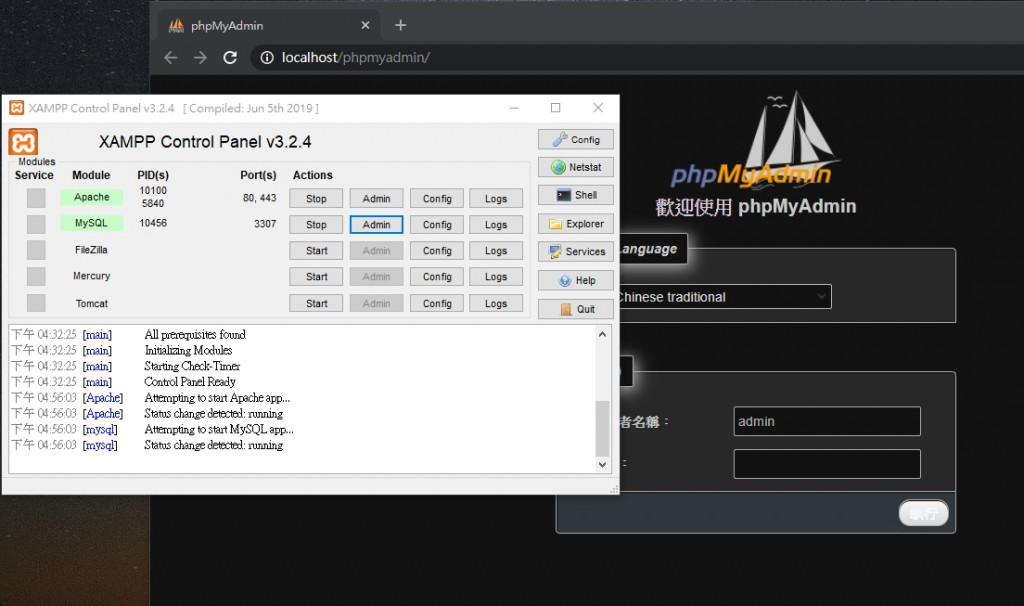Stop the MySQL module
Viewport: 1024px width, 606px height.
click(316, 225)
